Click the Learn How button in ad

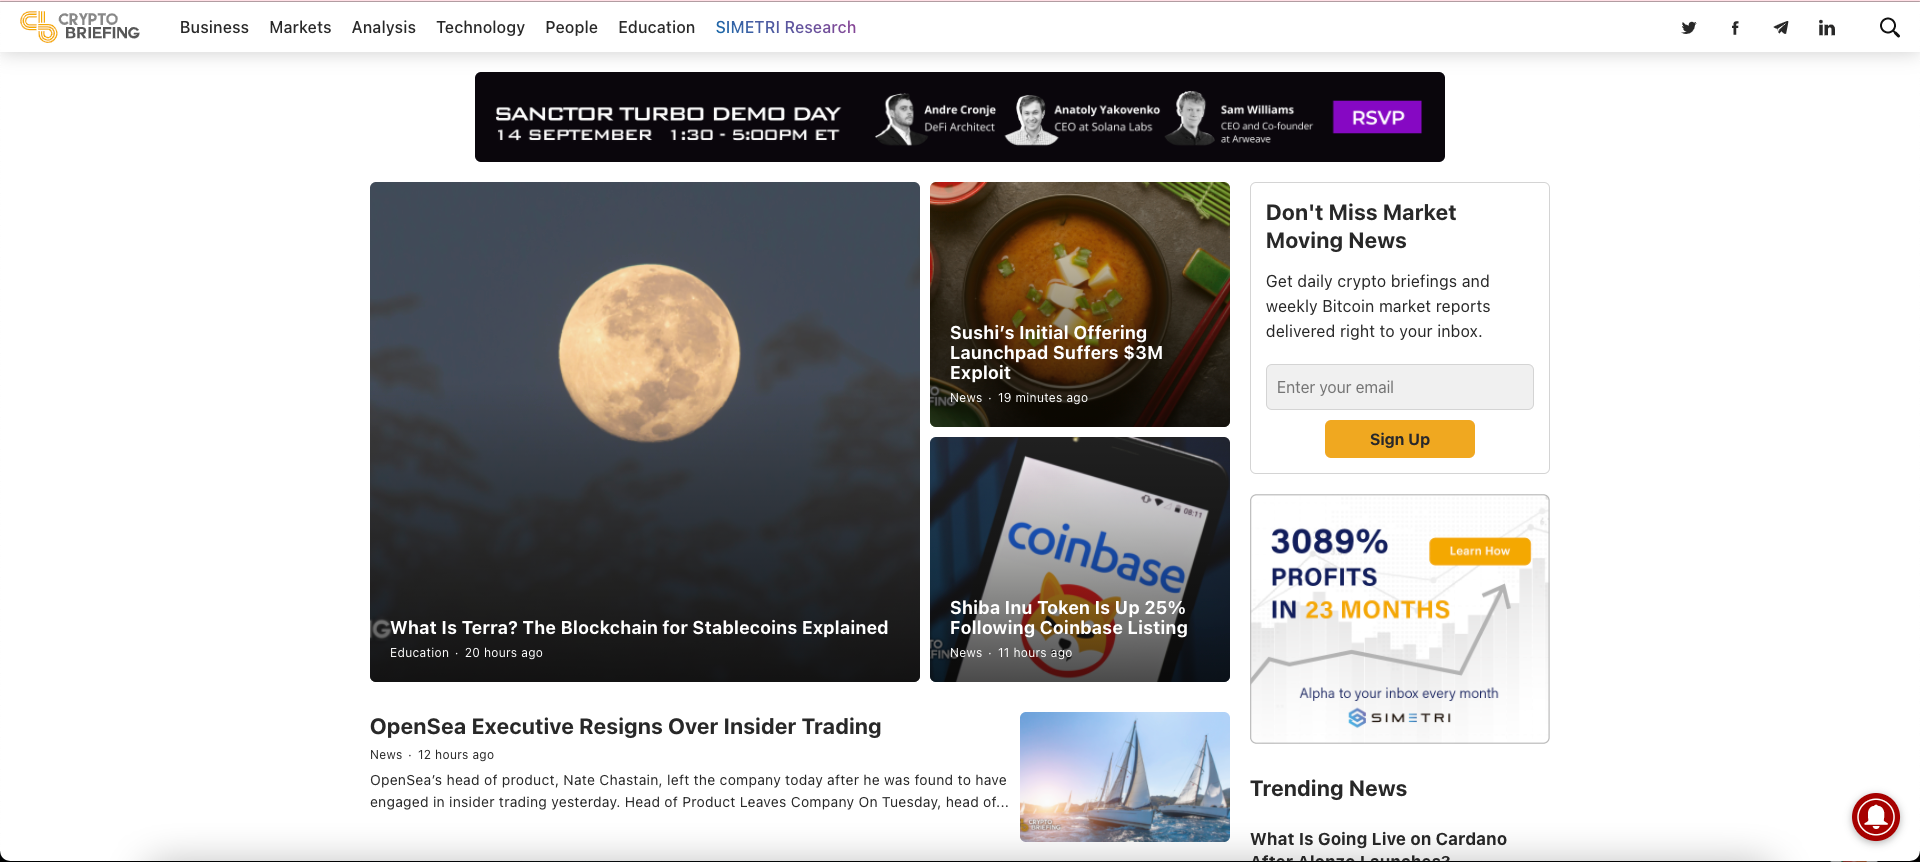(1480, 551)
